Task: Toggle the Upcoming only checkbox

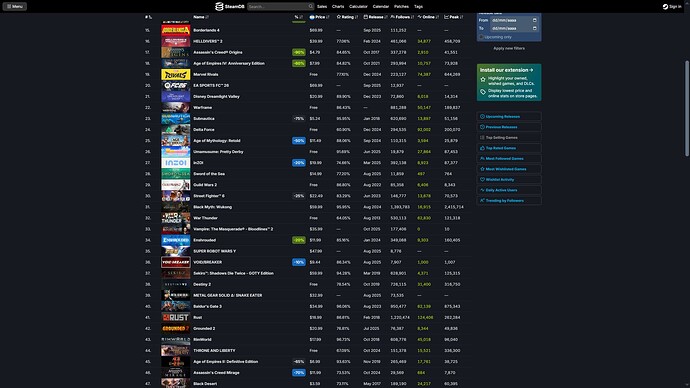Action: coord(481,37)
